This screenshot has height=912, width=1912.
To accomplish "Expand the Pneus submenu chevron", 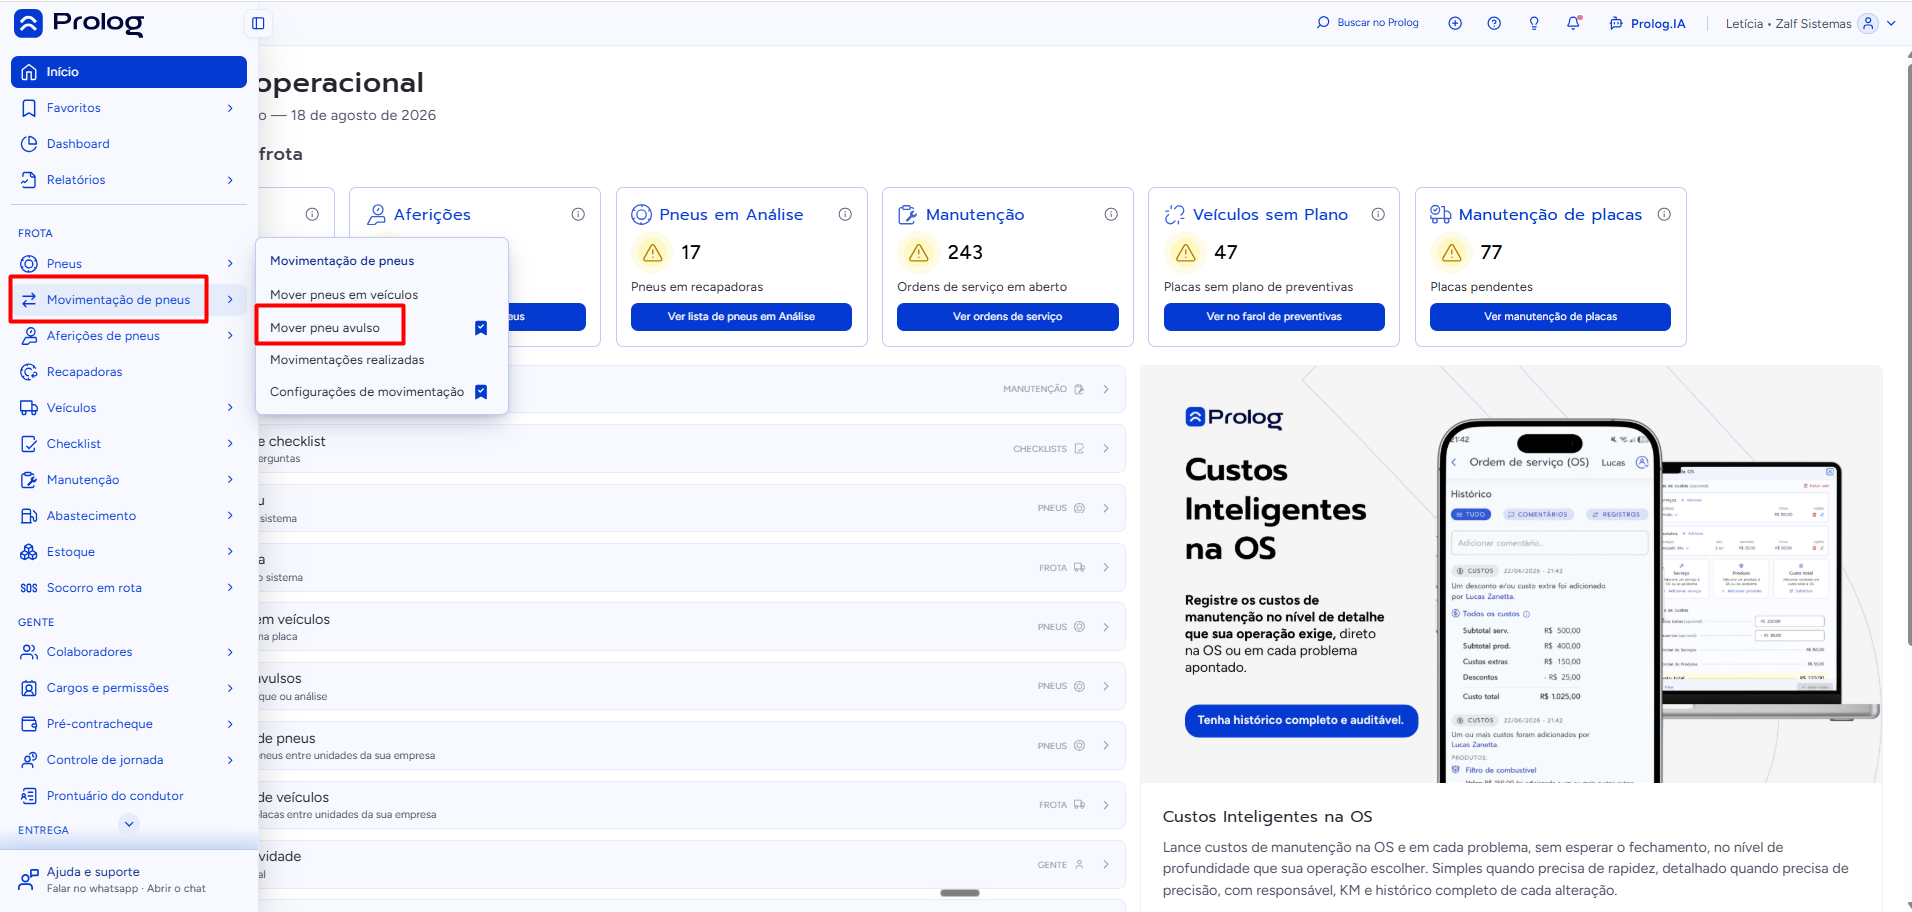I will [x=230, y=264].
